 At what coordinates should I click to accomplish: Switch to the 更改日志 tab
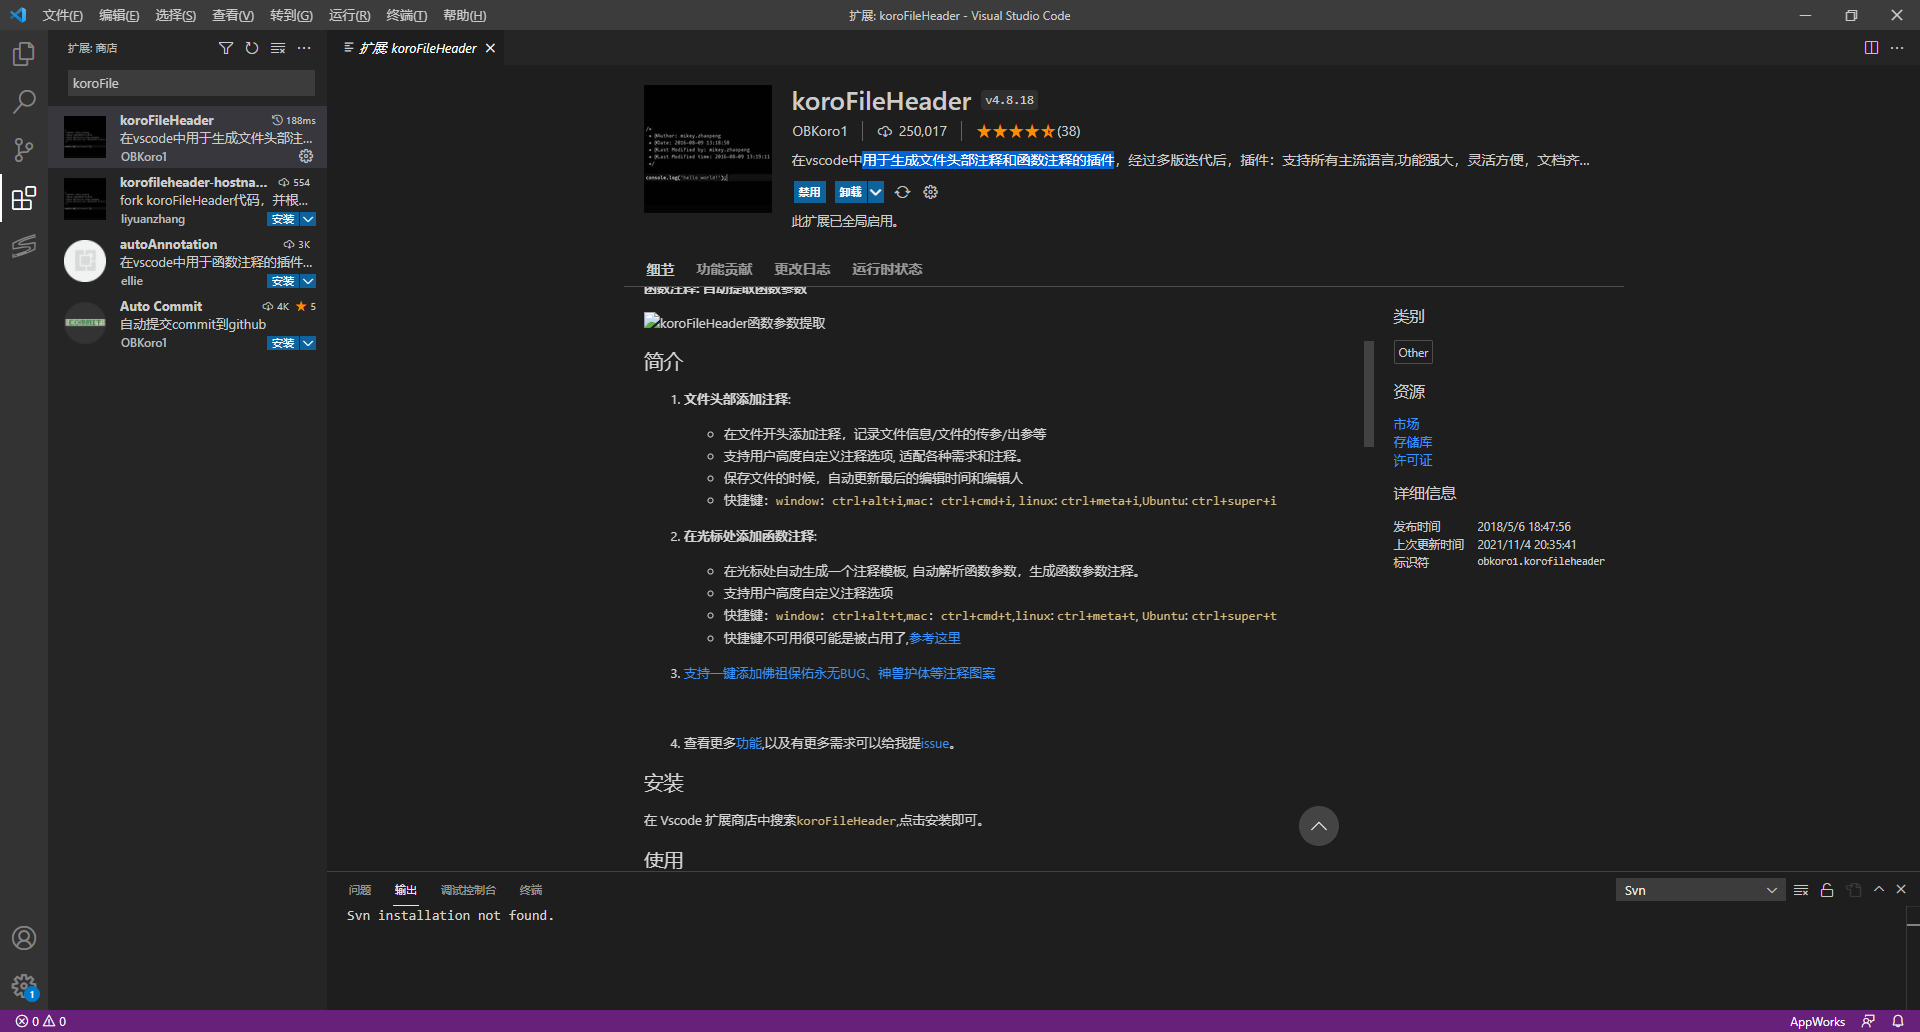click(x=802, y=269)
